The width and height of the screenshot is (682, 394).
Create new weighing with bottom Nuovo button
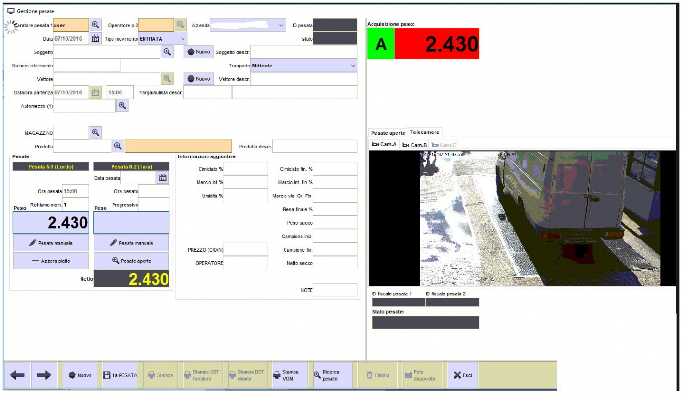pyautogui.click(x=80, y=375)
